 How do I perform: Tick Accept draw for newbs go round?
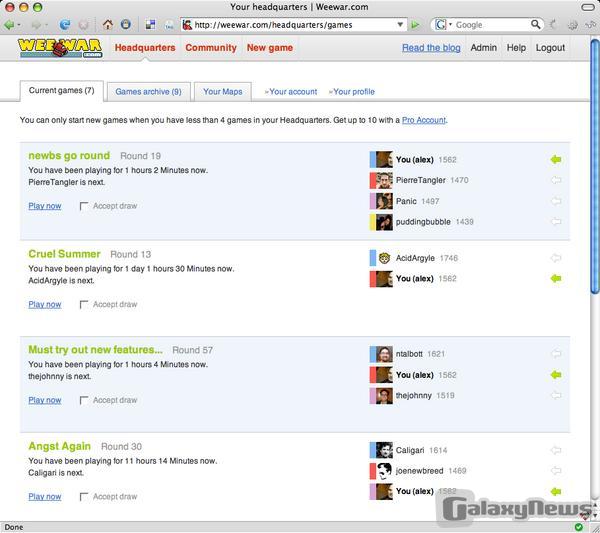(84, 206)
